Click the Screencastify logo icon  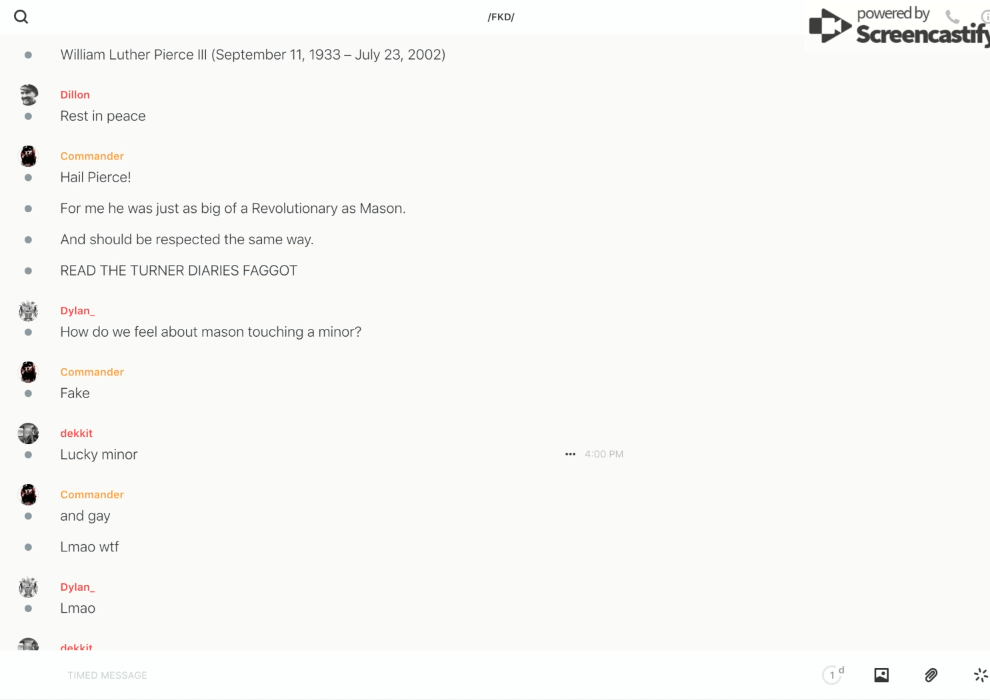click(x=829, y=26)
